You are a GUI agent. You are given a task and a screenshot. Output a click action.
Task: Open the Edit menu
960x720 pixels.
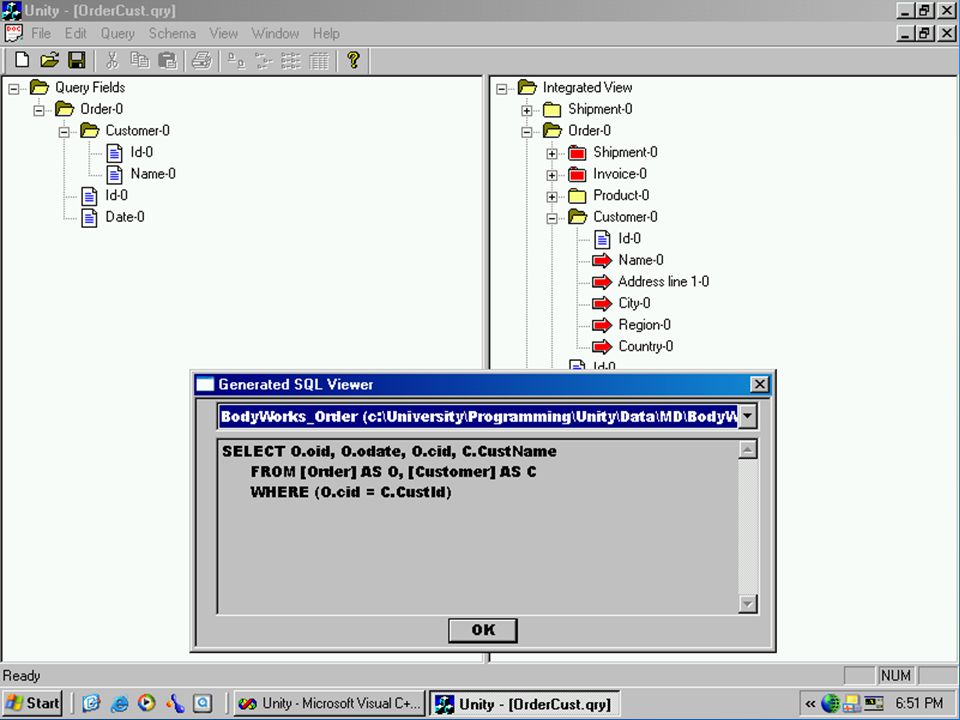75,34
